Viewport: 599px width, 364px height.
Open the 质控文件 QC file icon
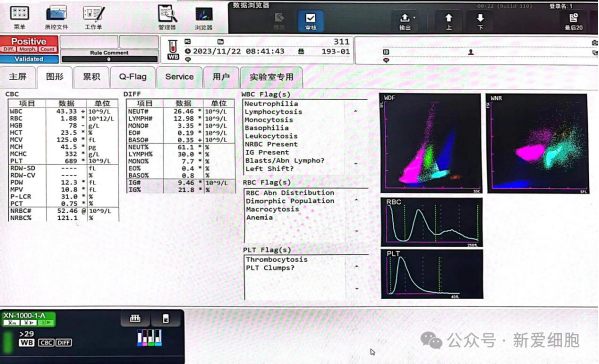tap(57, 17)
